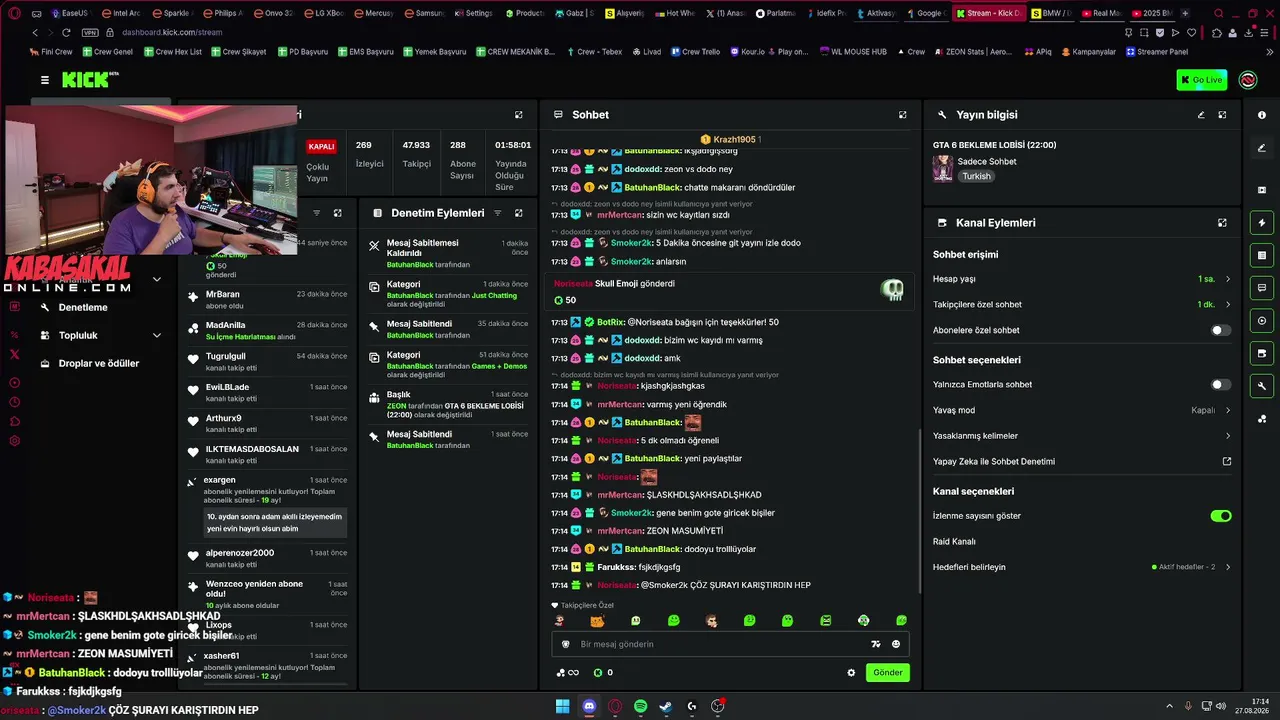Click the KAPALI multistream badge

(x=321, y=146)
